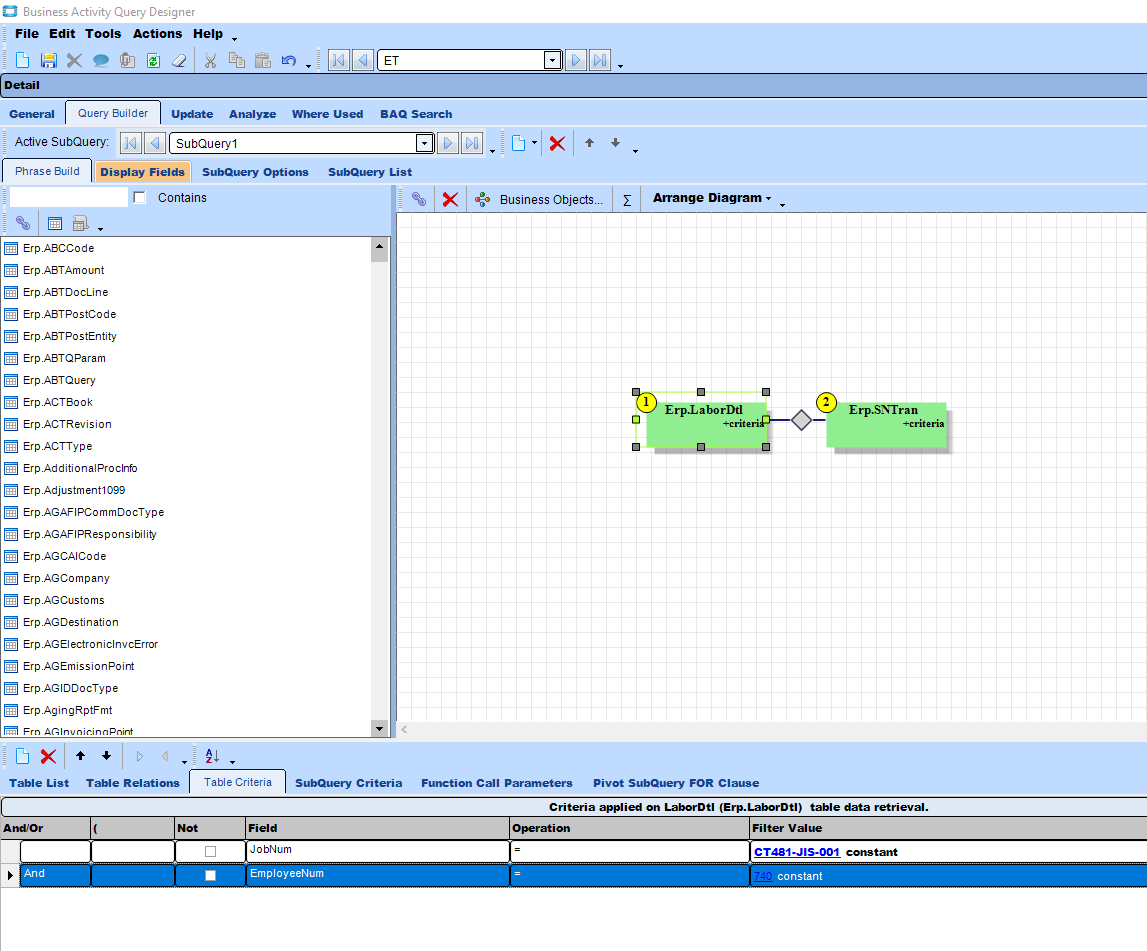
Task: Enable the Contains checkbox
Action: pyautogui.click(x=140, y=198)
